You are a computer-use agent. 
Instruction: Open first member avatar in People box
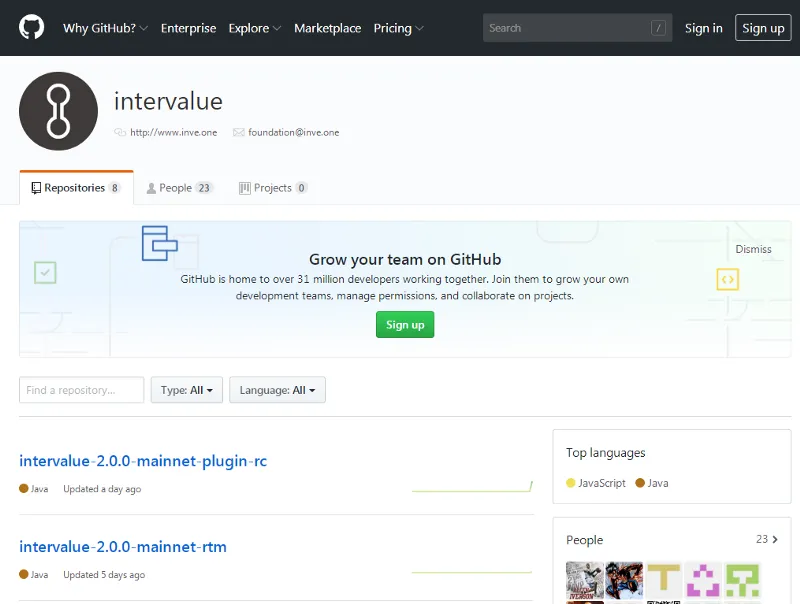(x=585, y=580)
